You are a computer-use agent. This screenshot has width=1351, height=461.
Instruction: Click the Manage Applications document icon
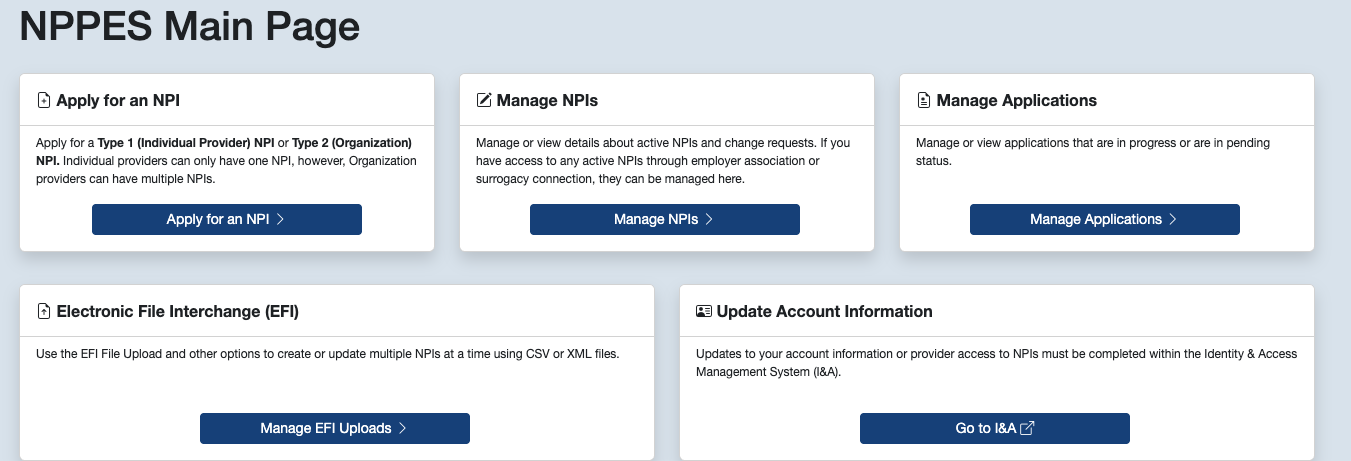924,101
